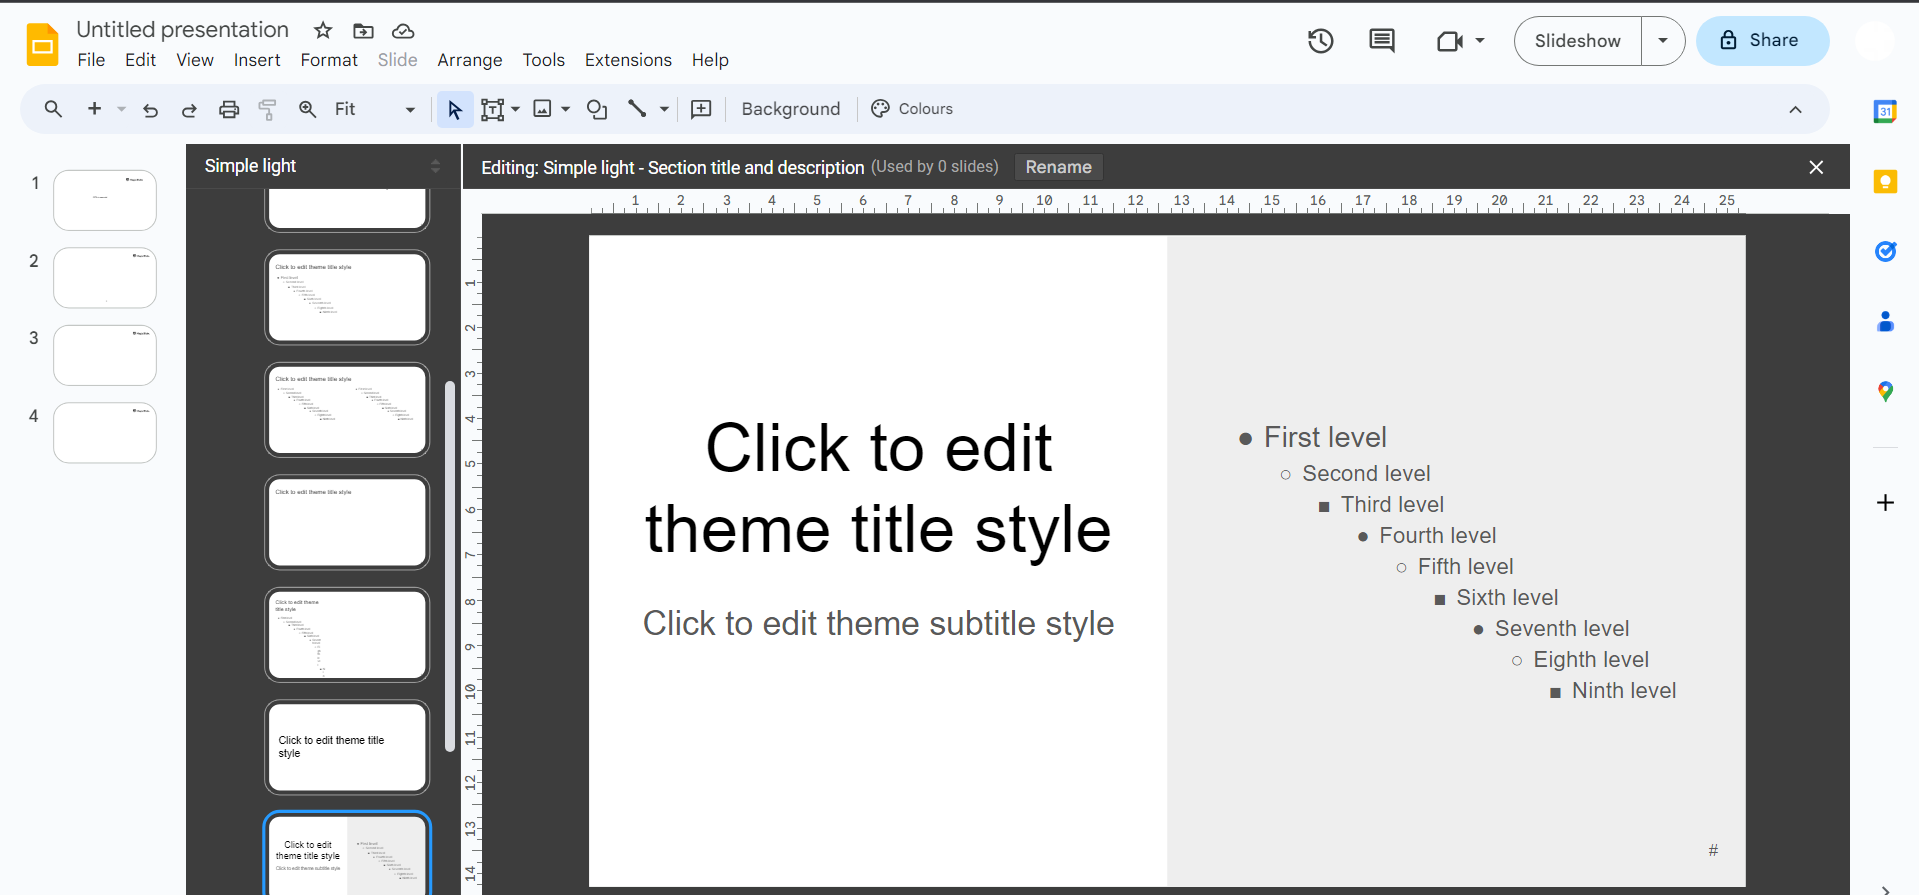Select the shape insert tool
The height and width of the screenshot is (895, 1919).
(597, 110)
